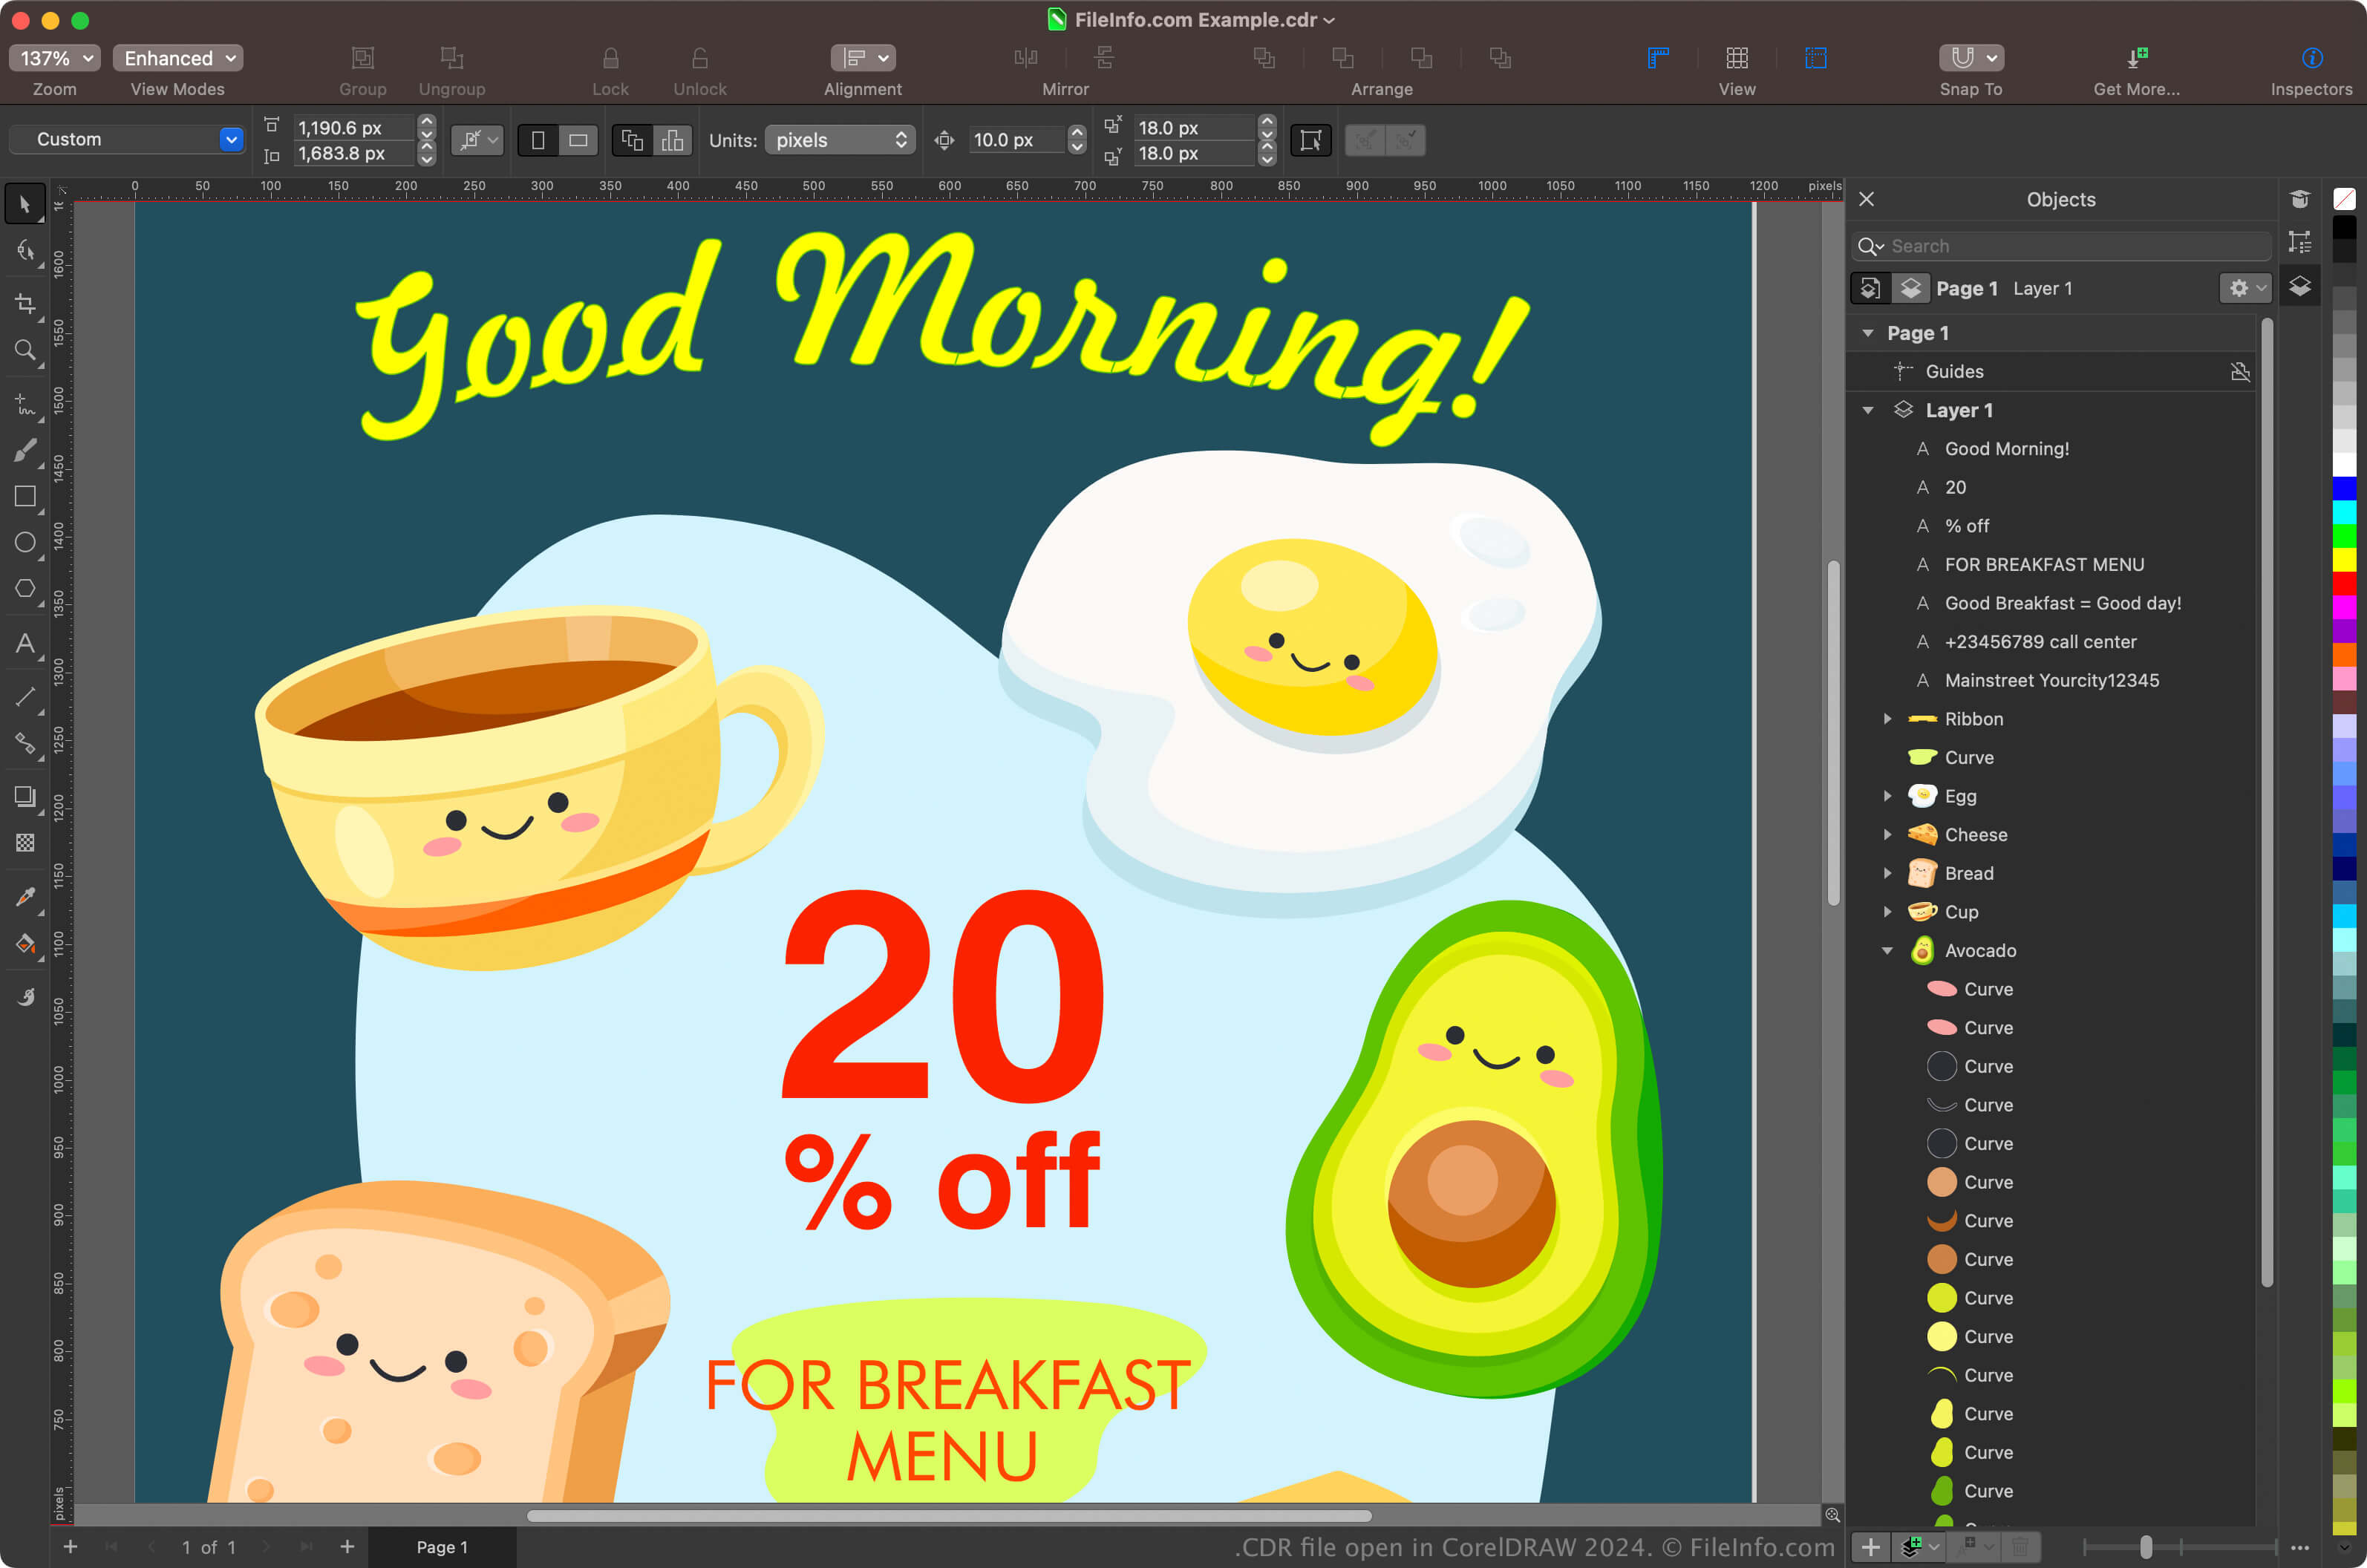The image size is (2367, 1568).
Task: Pick the red swatch in palette
Action: tap(2344, 583)
